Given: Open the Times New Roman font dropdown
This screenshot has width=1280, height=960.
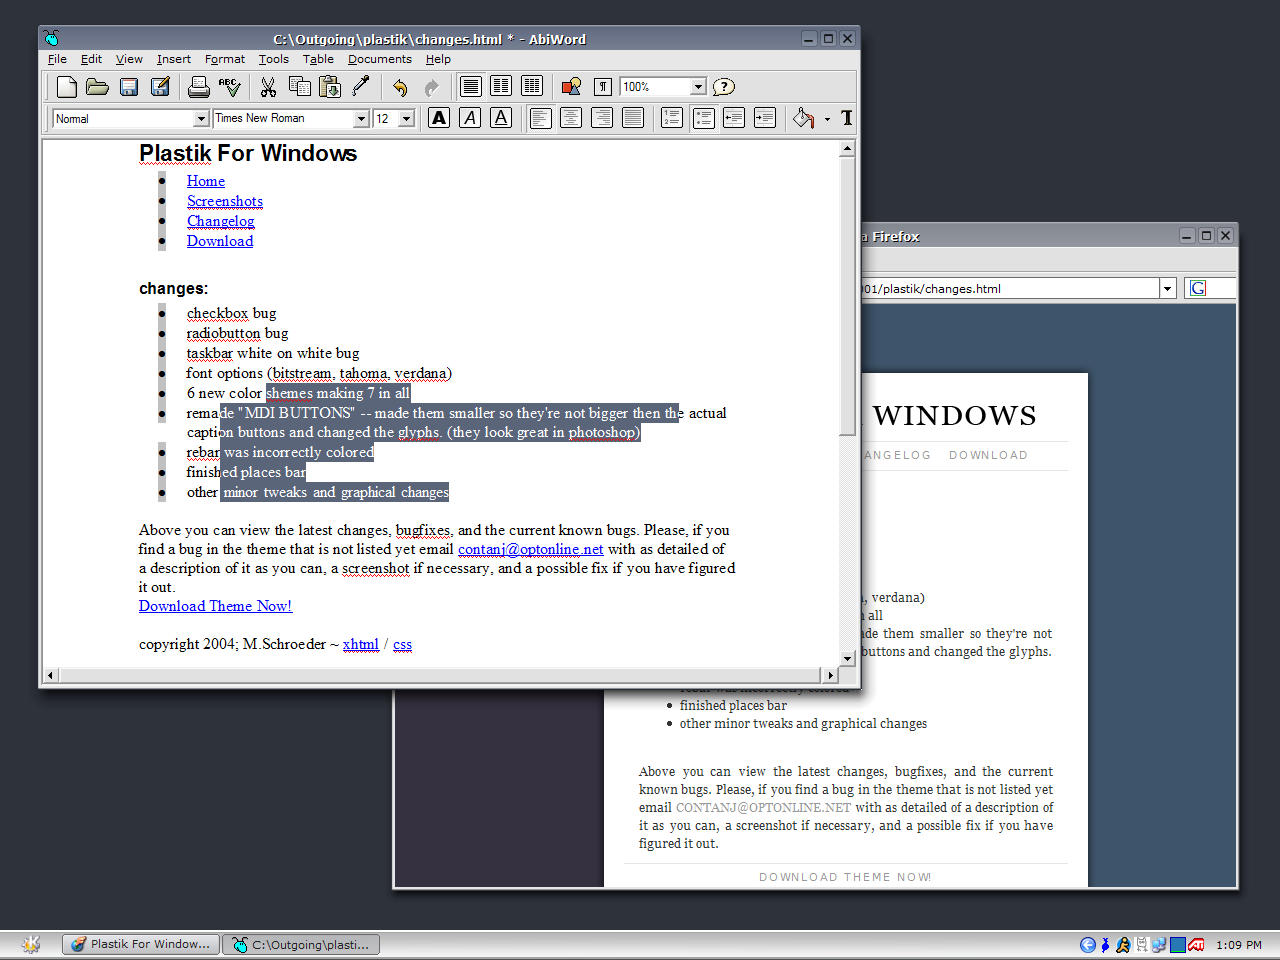Looking at the screenshot, I should tap(362, 118).
